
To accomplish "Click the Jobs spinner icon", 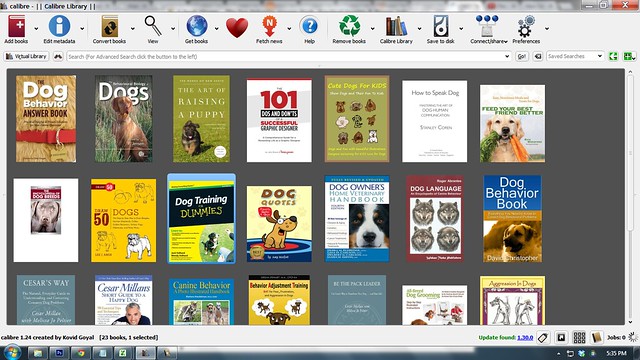I will pos(632,337).
